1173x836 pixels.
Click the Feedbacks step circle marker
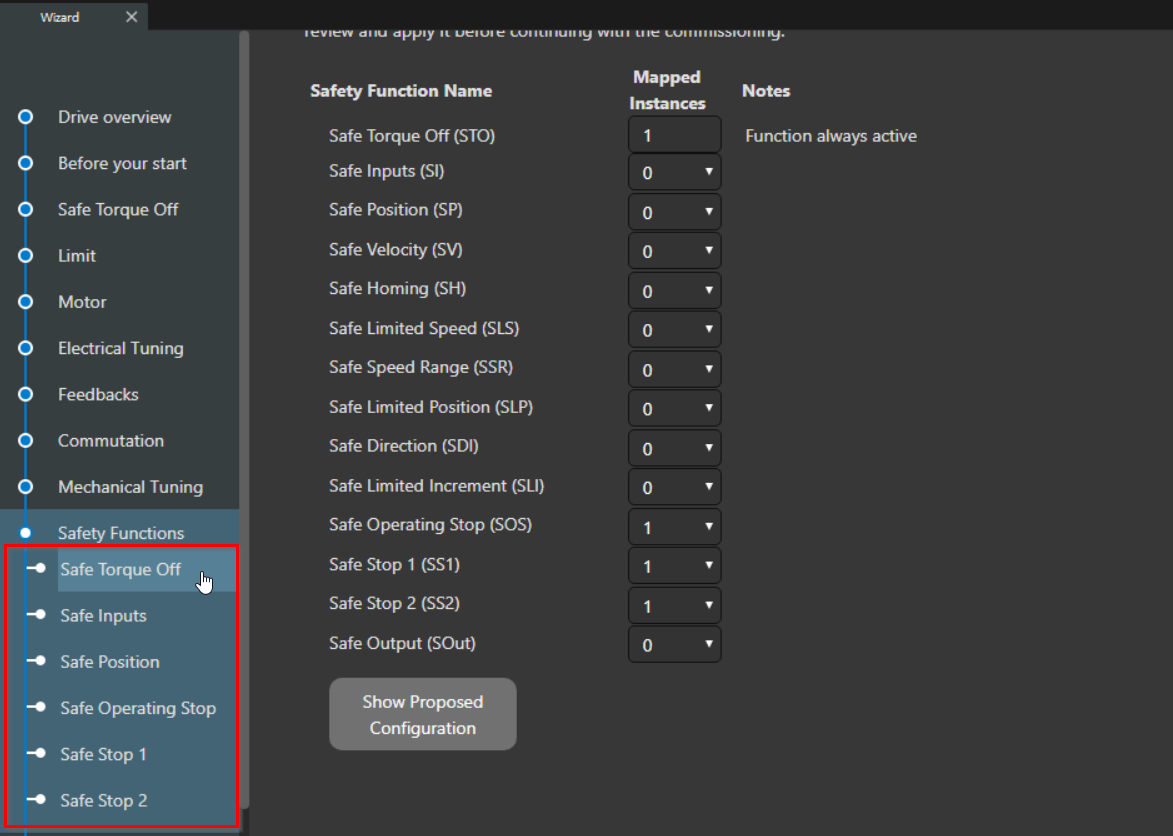(x=26, y=394)
